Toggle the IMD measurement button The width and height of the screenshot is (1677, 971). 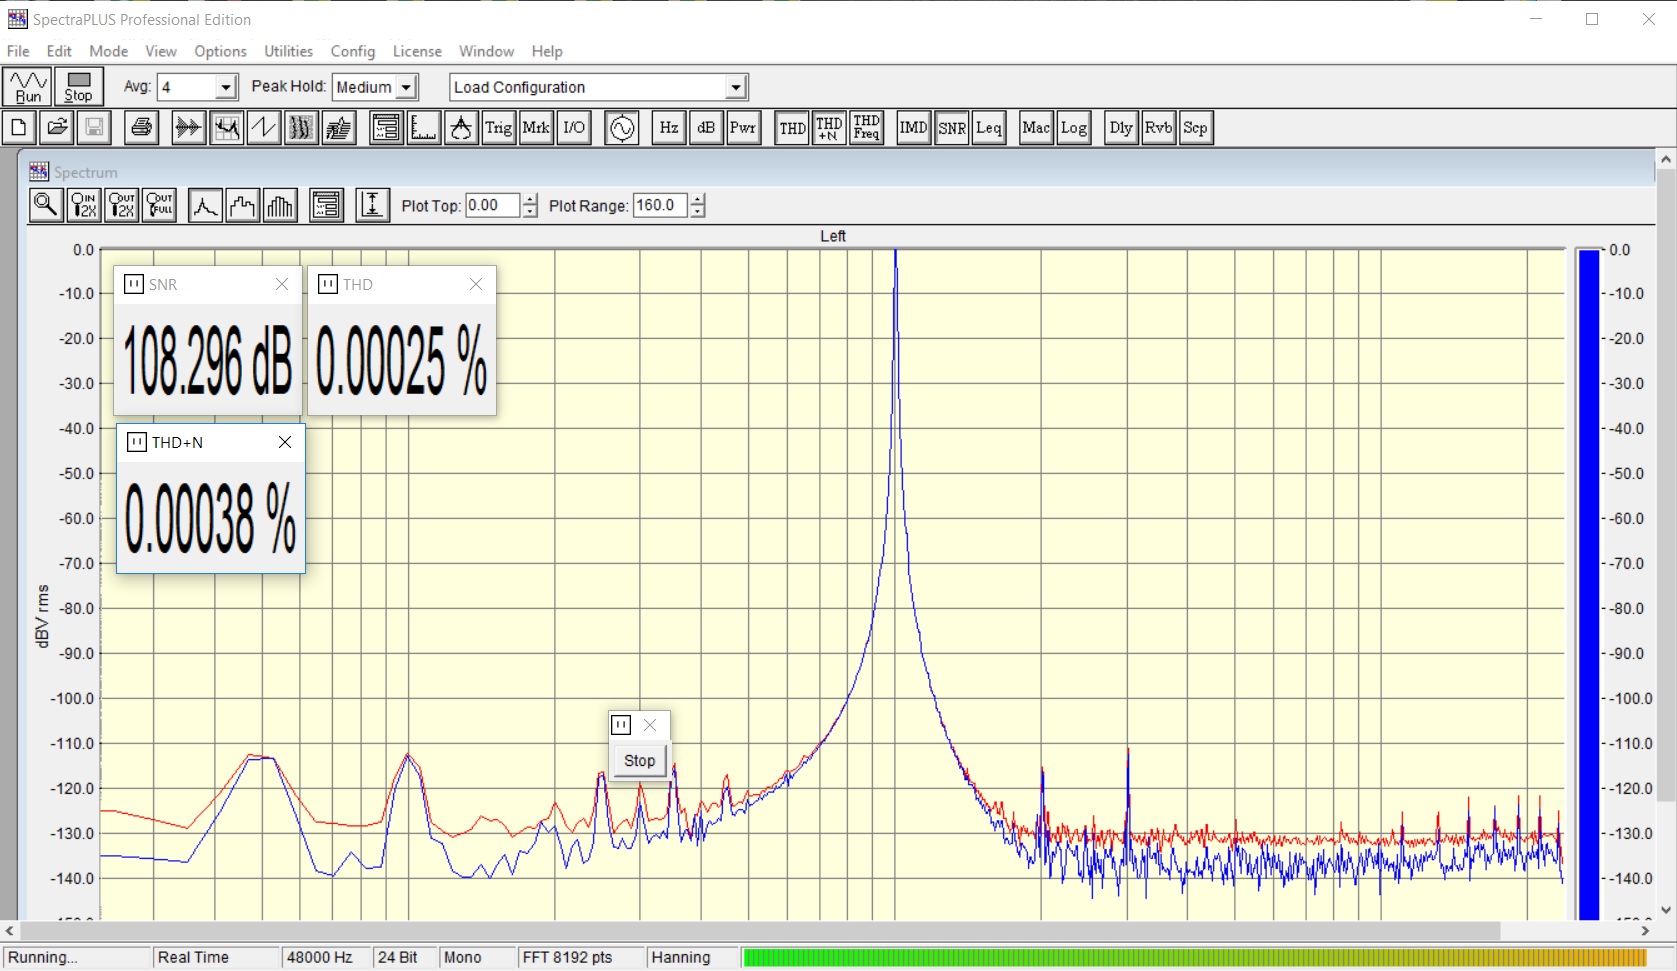[x=913, y=128]
